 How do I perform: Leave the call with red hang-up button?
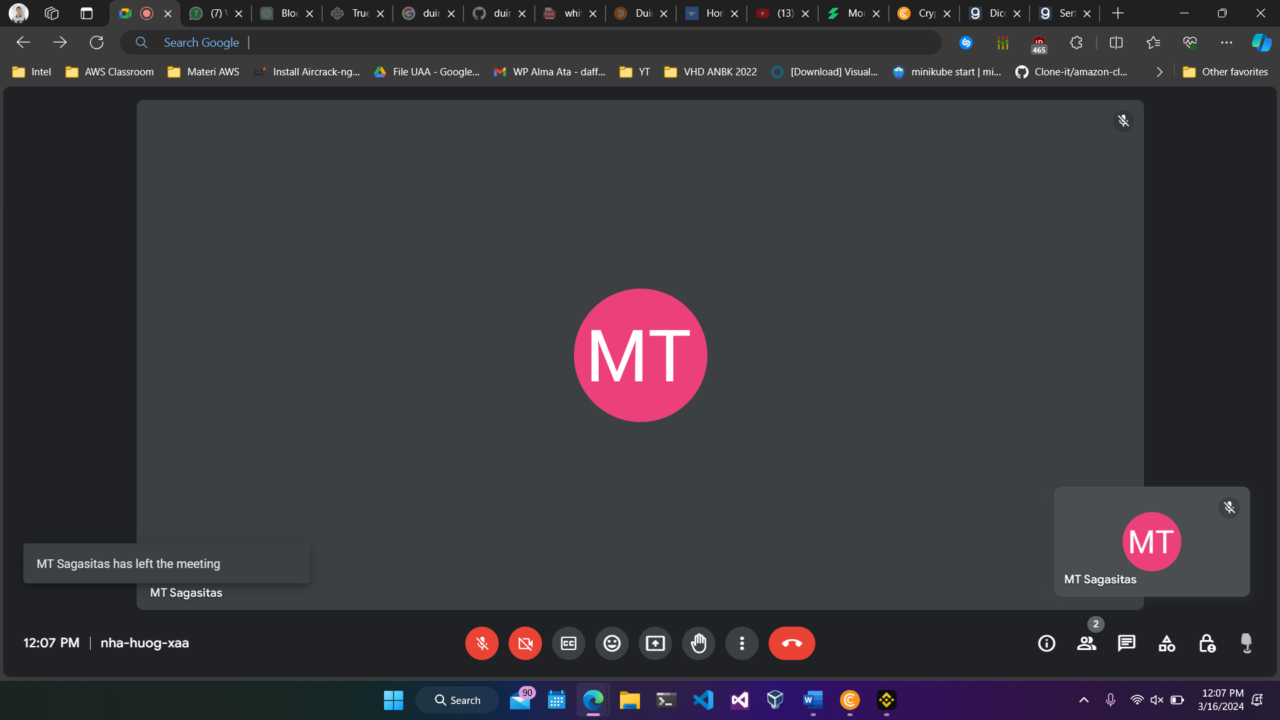(791, 643)
